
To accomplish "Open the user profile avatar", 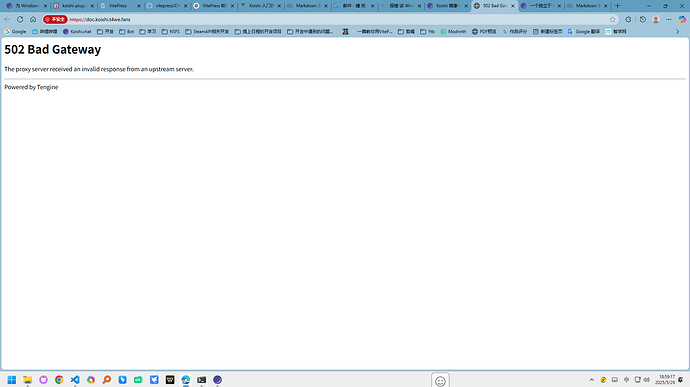I will pyautogui.click(x=656, y=19).
